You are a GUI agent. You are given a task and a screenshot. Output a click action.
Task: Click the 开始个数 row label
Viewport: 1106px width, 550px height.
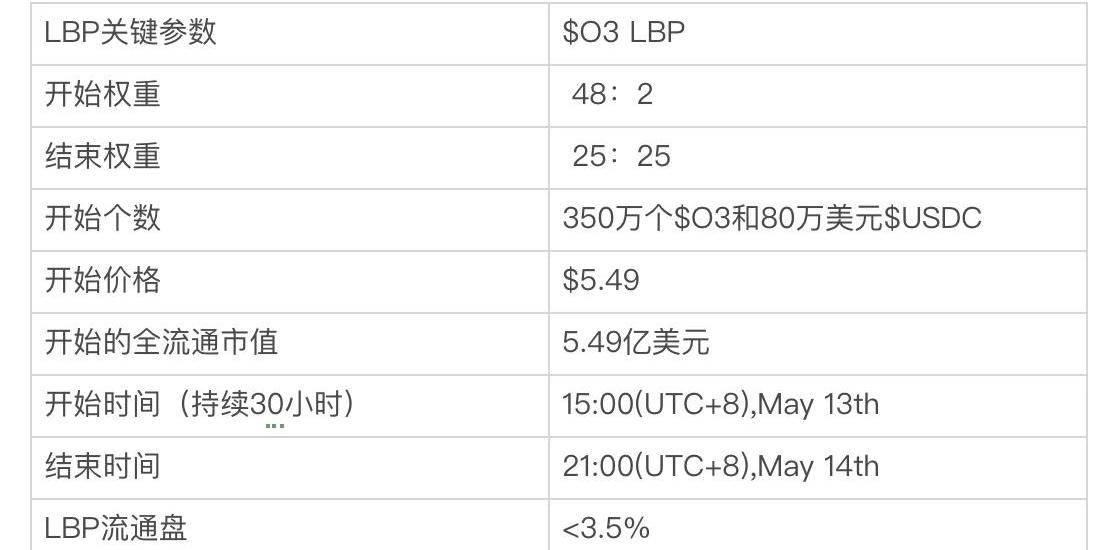[x=102, y=218]
